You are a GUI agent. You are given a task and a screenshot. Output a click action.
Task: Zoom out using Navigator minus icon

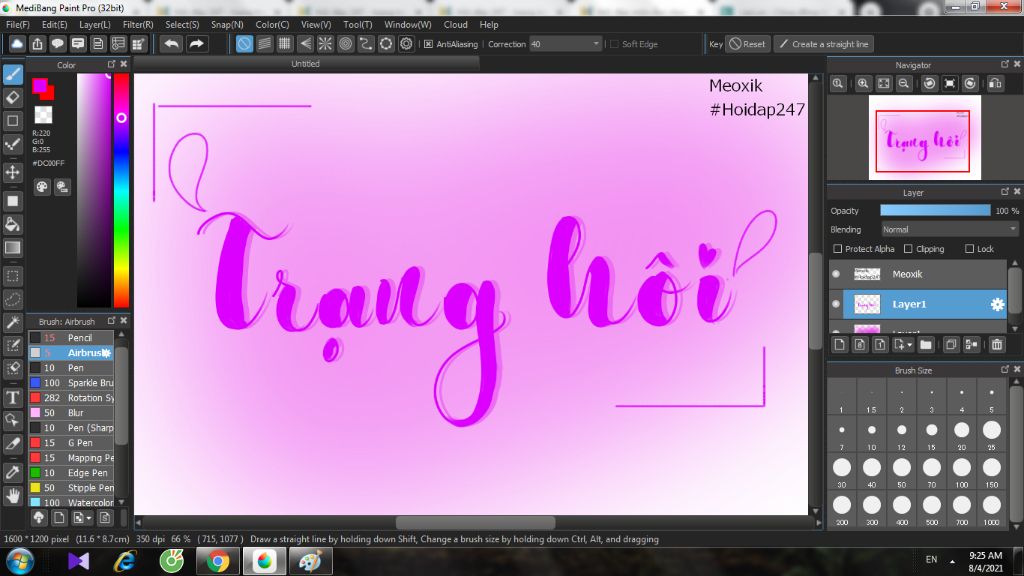coord(904,84)
